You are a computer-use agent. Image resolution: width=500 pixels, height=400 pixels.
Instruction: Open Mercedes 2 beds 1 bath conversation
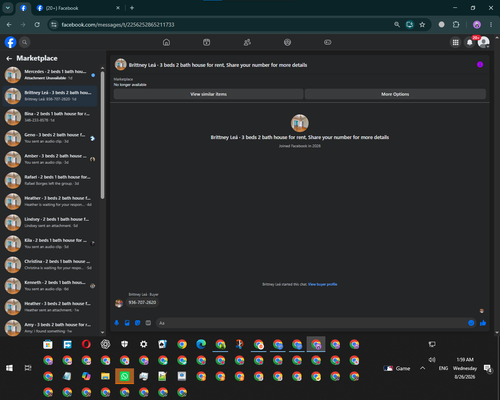50,75
